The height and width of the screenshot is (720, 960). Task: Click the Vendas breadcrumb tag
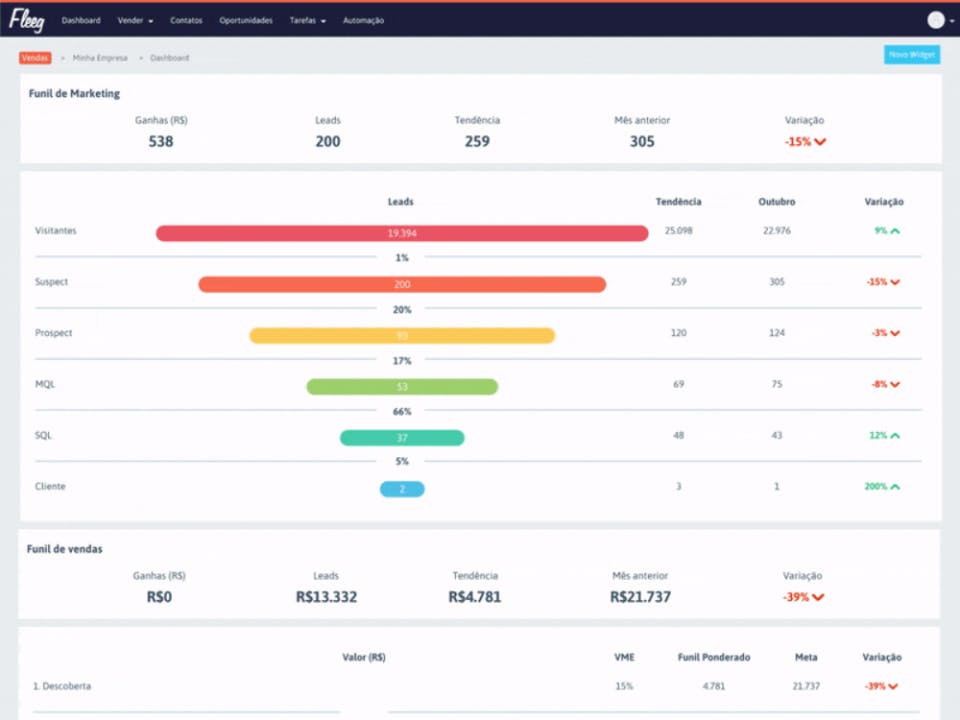(35, 58)
